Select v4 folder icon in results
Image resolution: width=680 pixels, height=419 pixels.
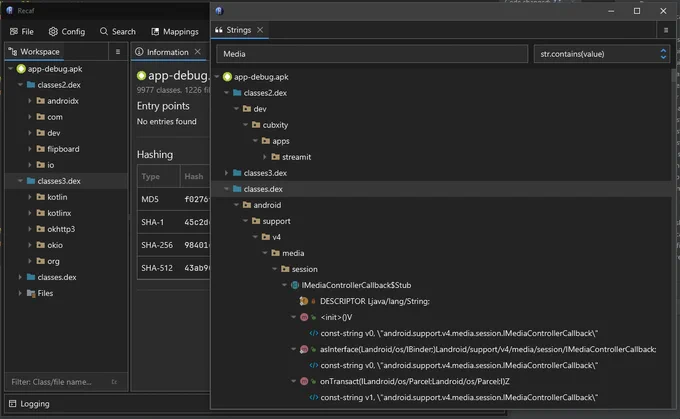tap(266, 237)
